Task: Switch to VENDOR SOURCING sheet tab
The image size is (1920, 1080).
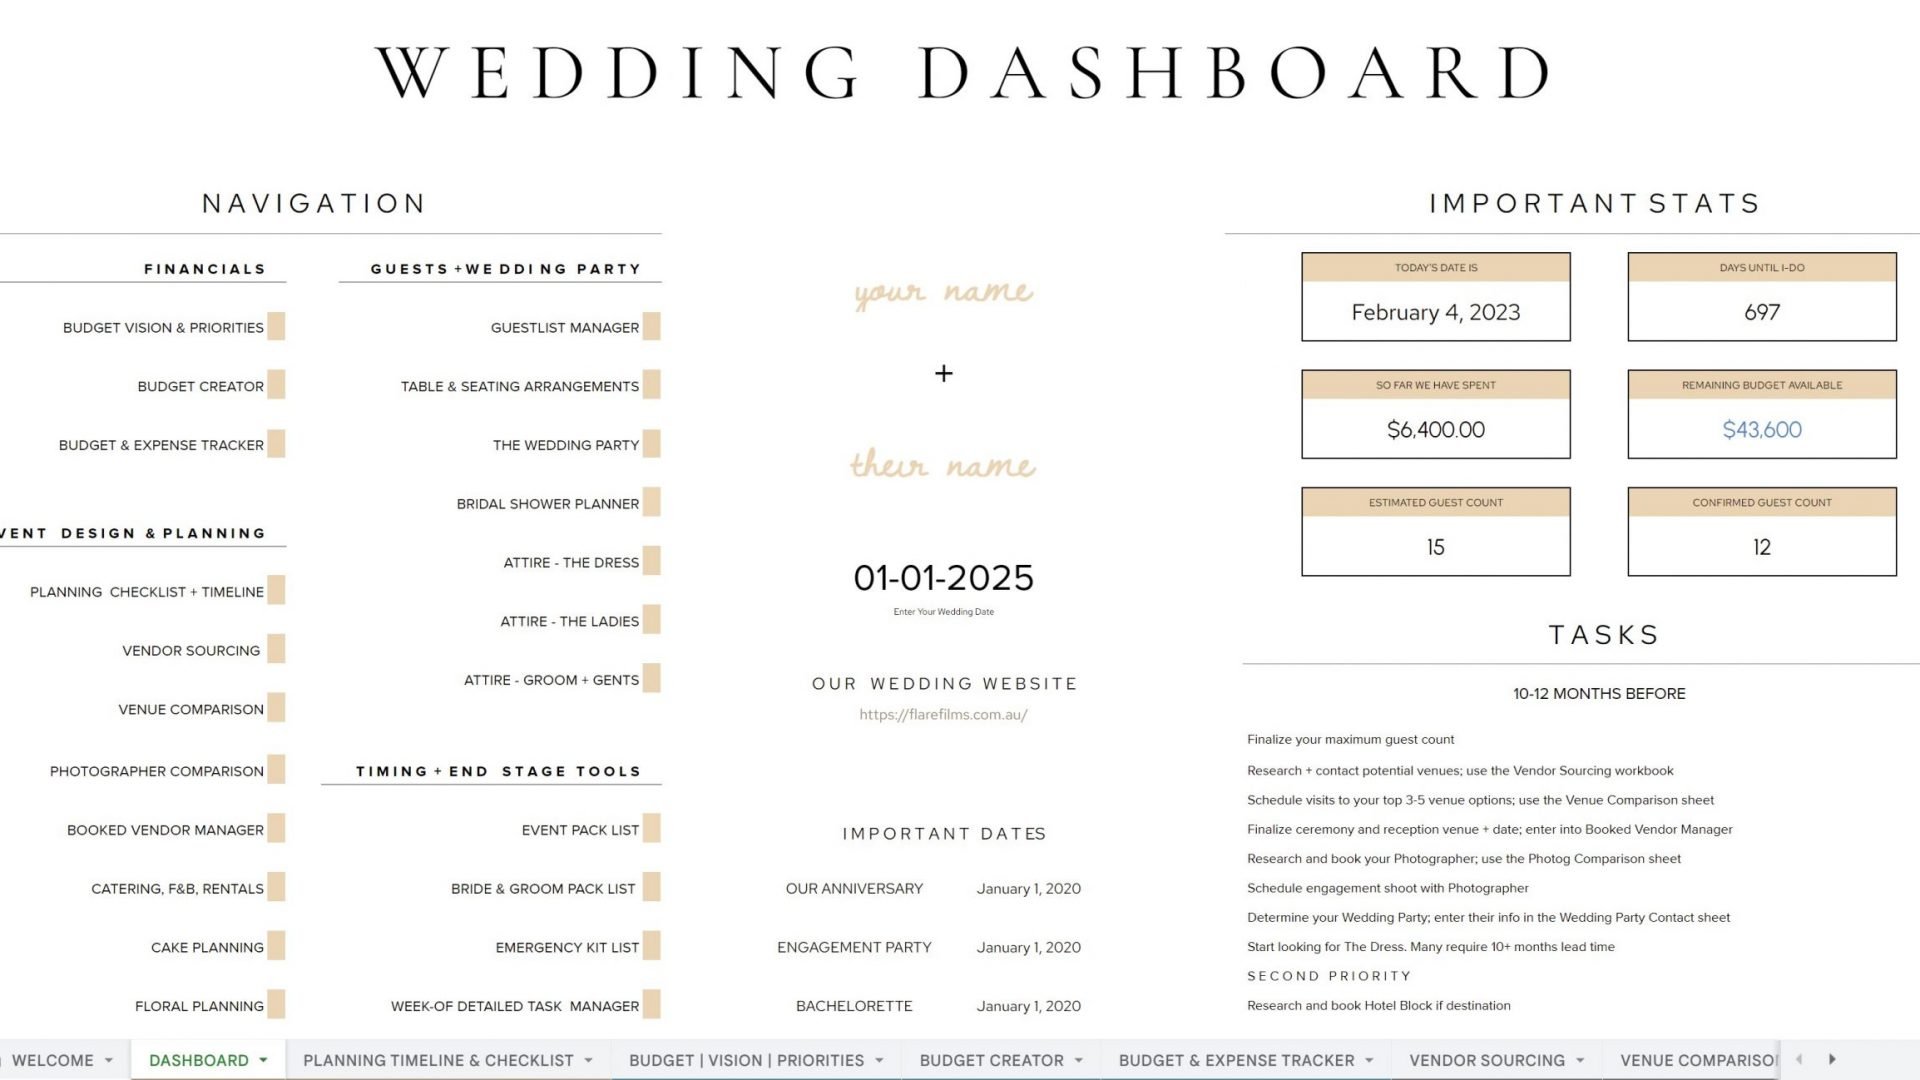Action: click(1487, 1060)
